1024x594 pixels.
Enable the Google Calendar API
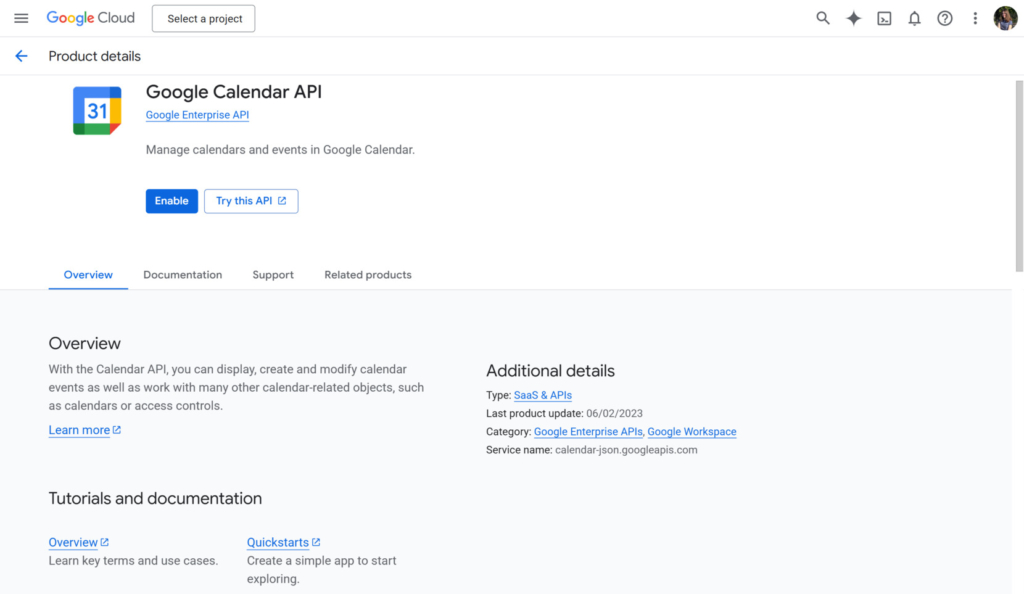pyautogui.click(x=171, y=200)
